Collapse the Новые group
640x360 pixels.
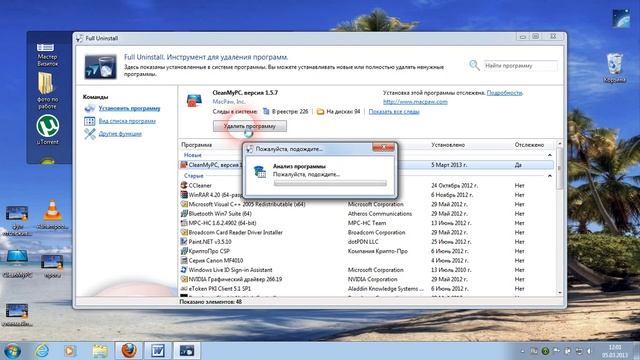(x=549, y=156)
